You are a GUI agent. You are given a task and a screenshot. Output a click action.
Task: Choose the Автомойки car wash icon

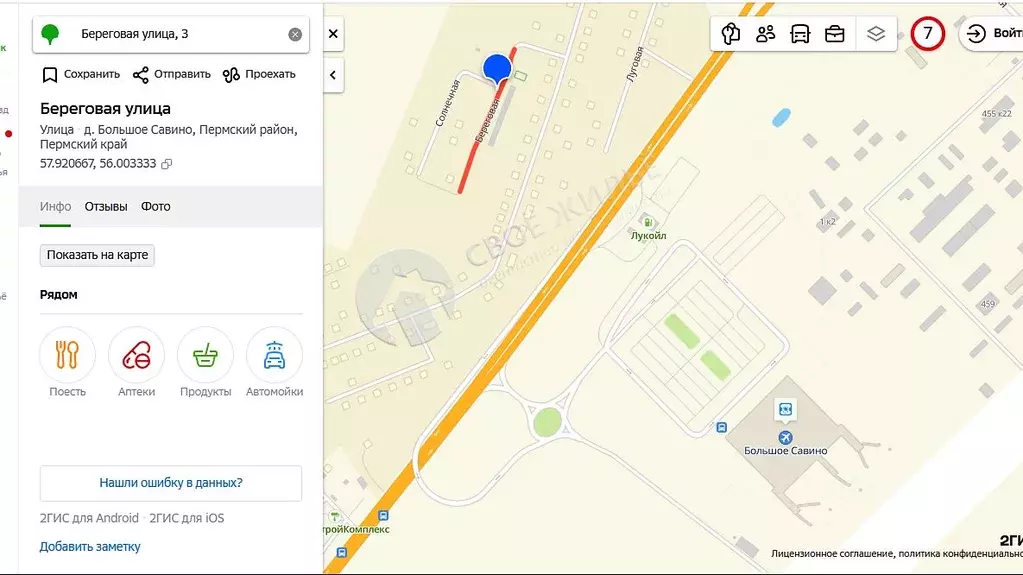click(x=274, y=355)
